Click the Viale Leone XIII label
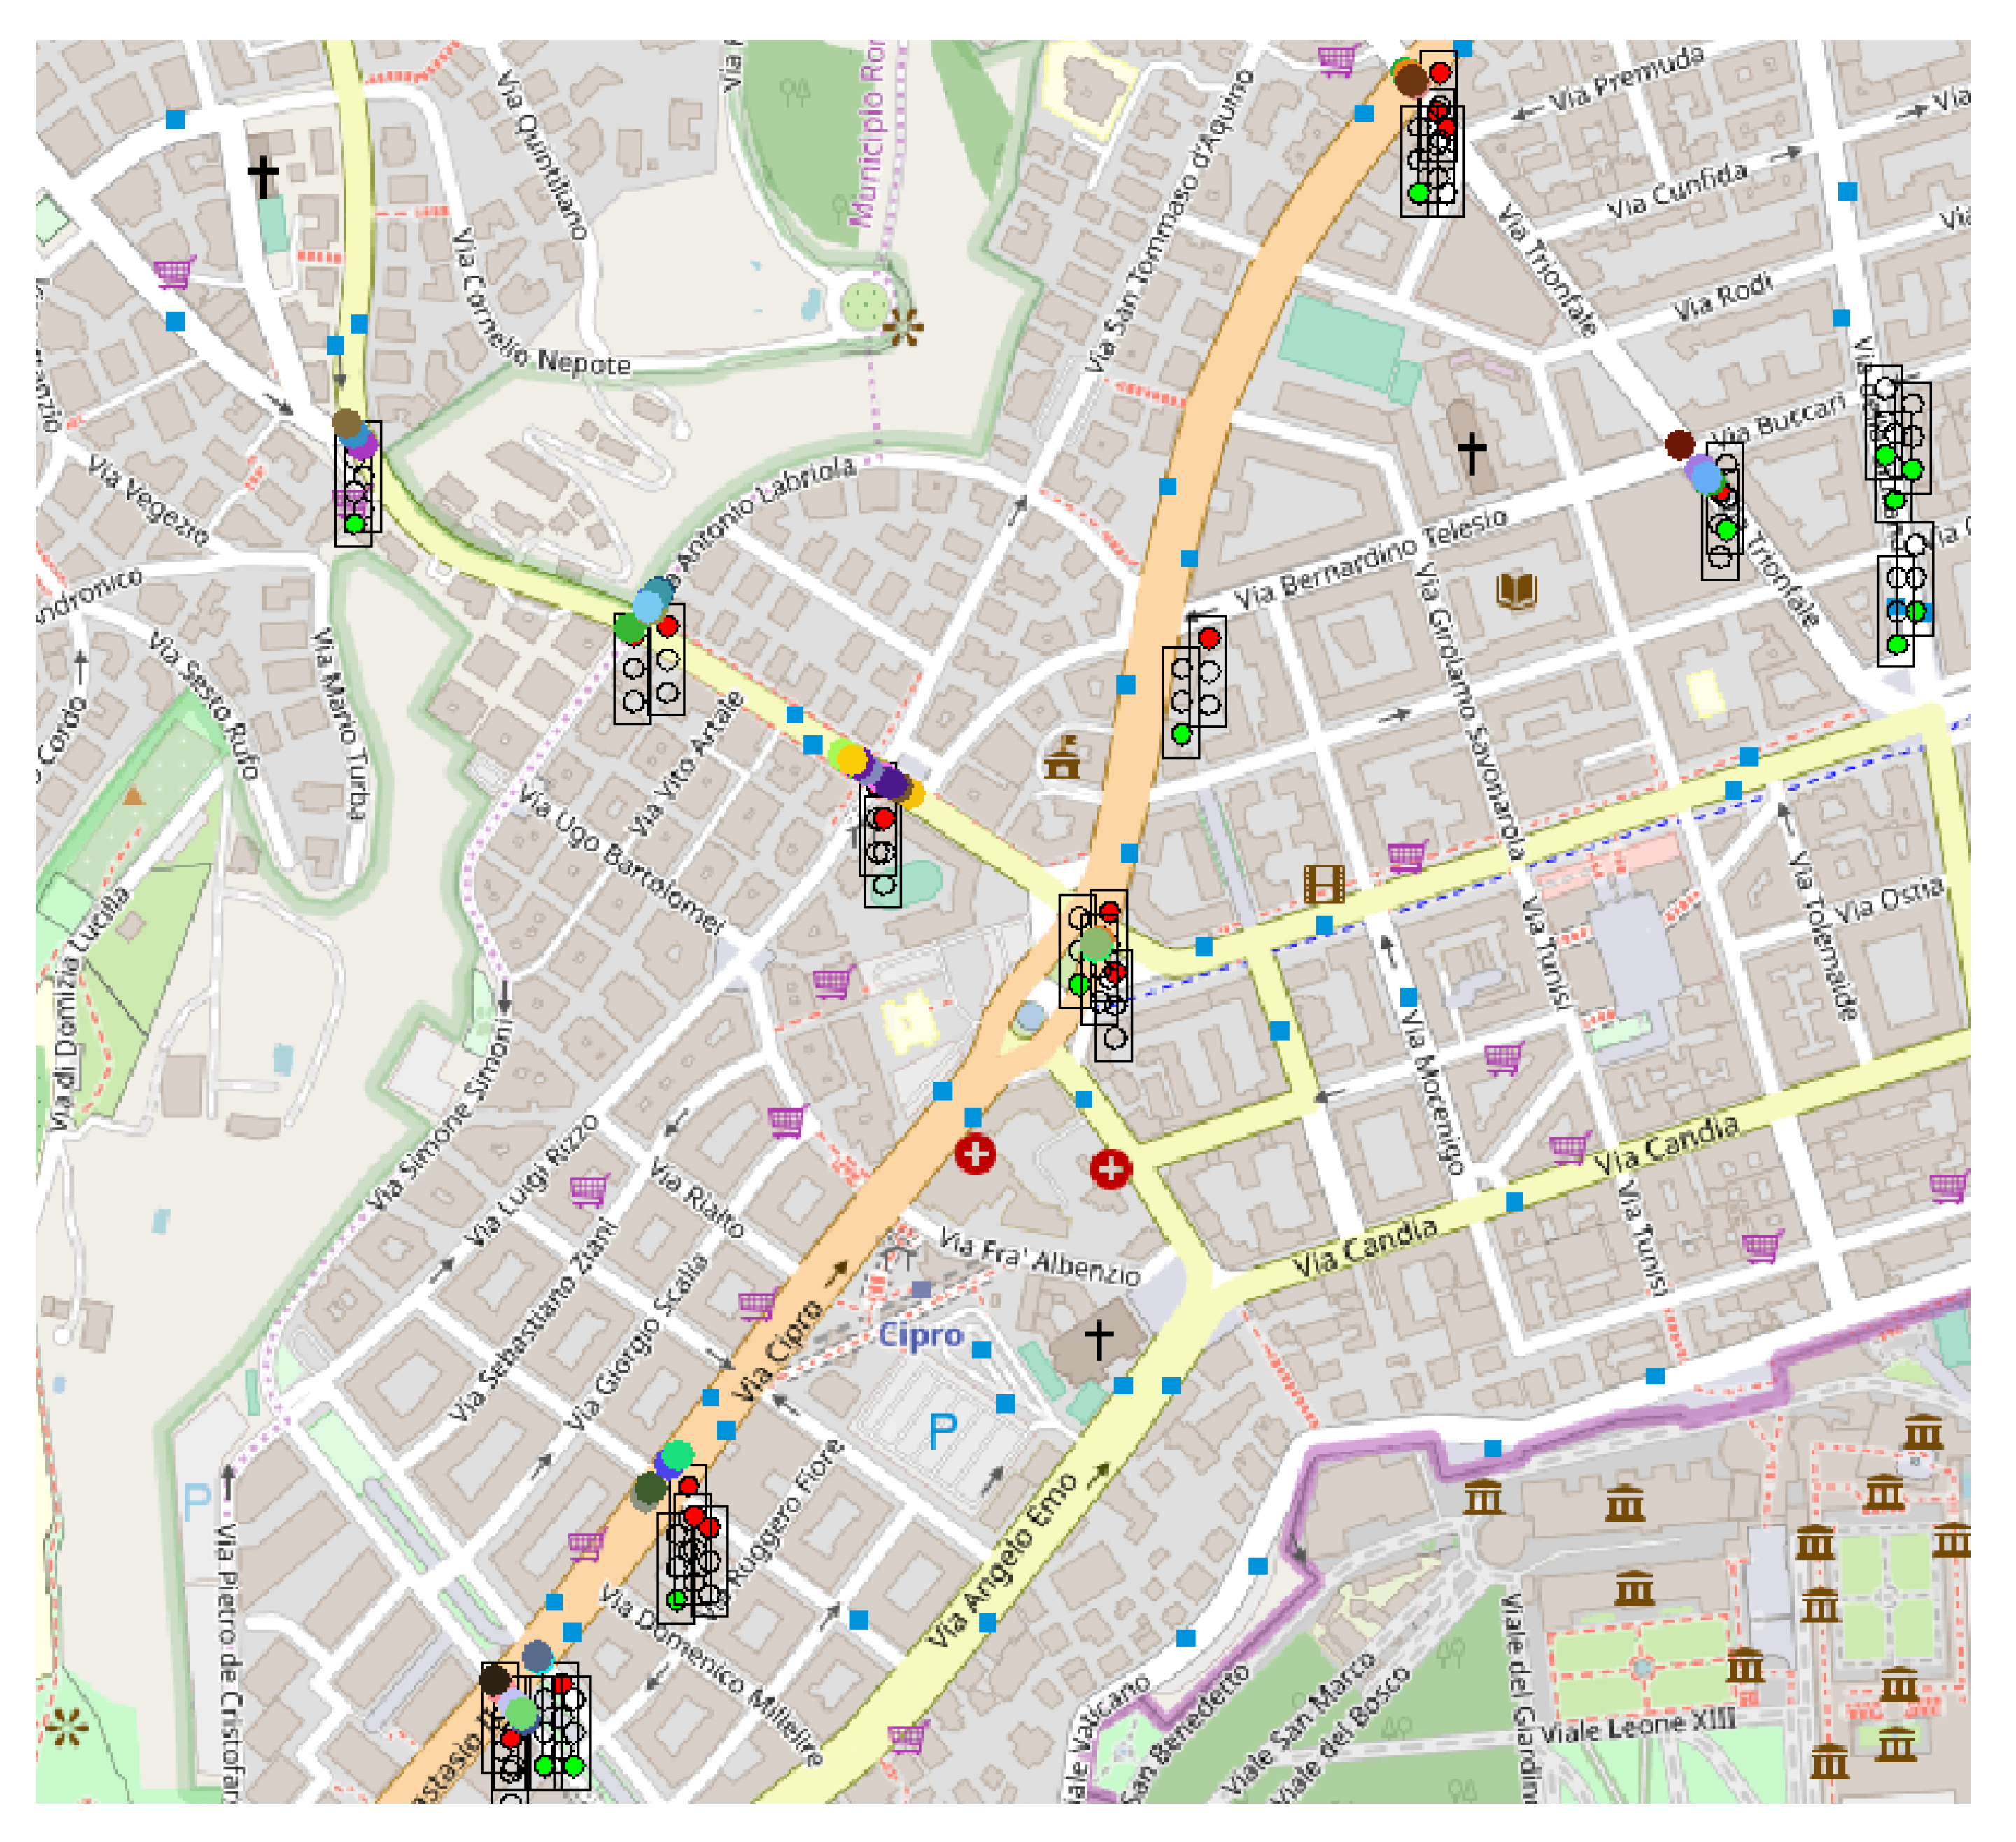The image size is (2016, 1842). click(x=1638, y=1727)
